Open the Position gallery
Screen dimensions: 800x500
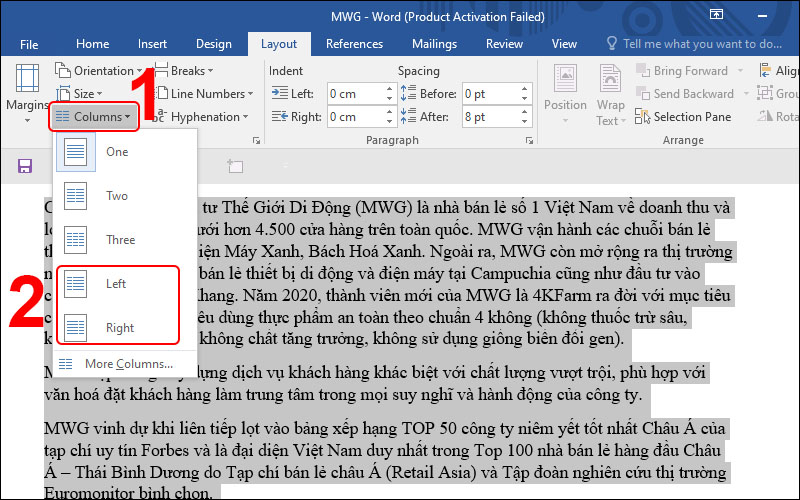pos(565,94)
